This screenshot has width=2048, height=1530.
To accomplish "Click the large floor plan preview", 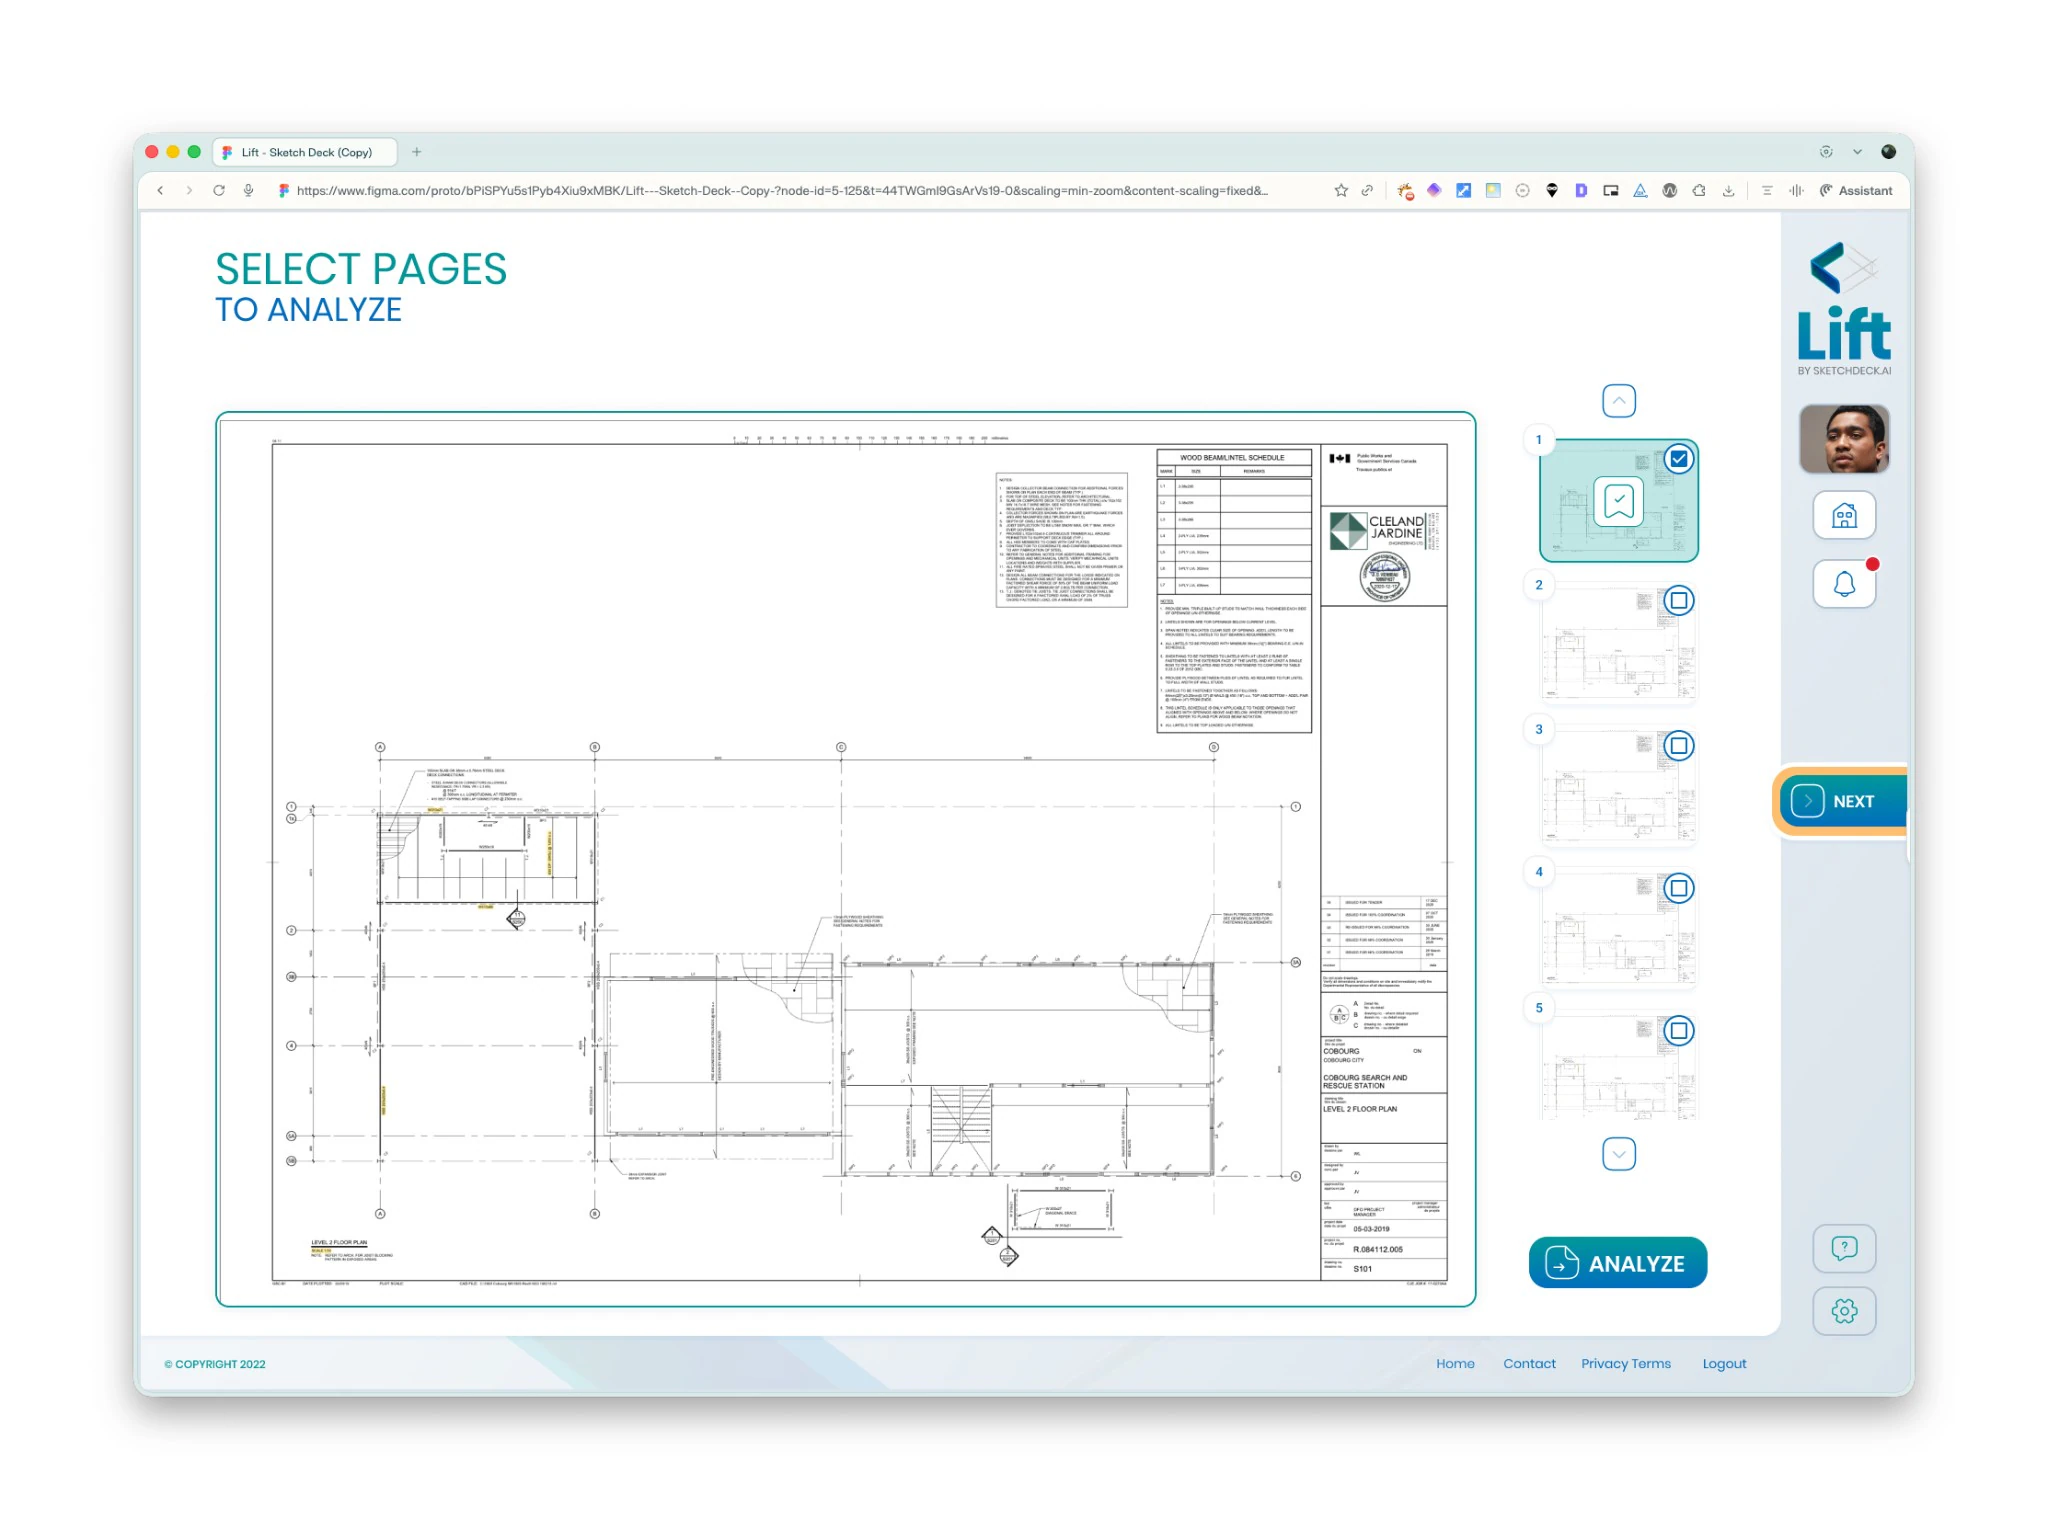I will [845, 859].
